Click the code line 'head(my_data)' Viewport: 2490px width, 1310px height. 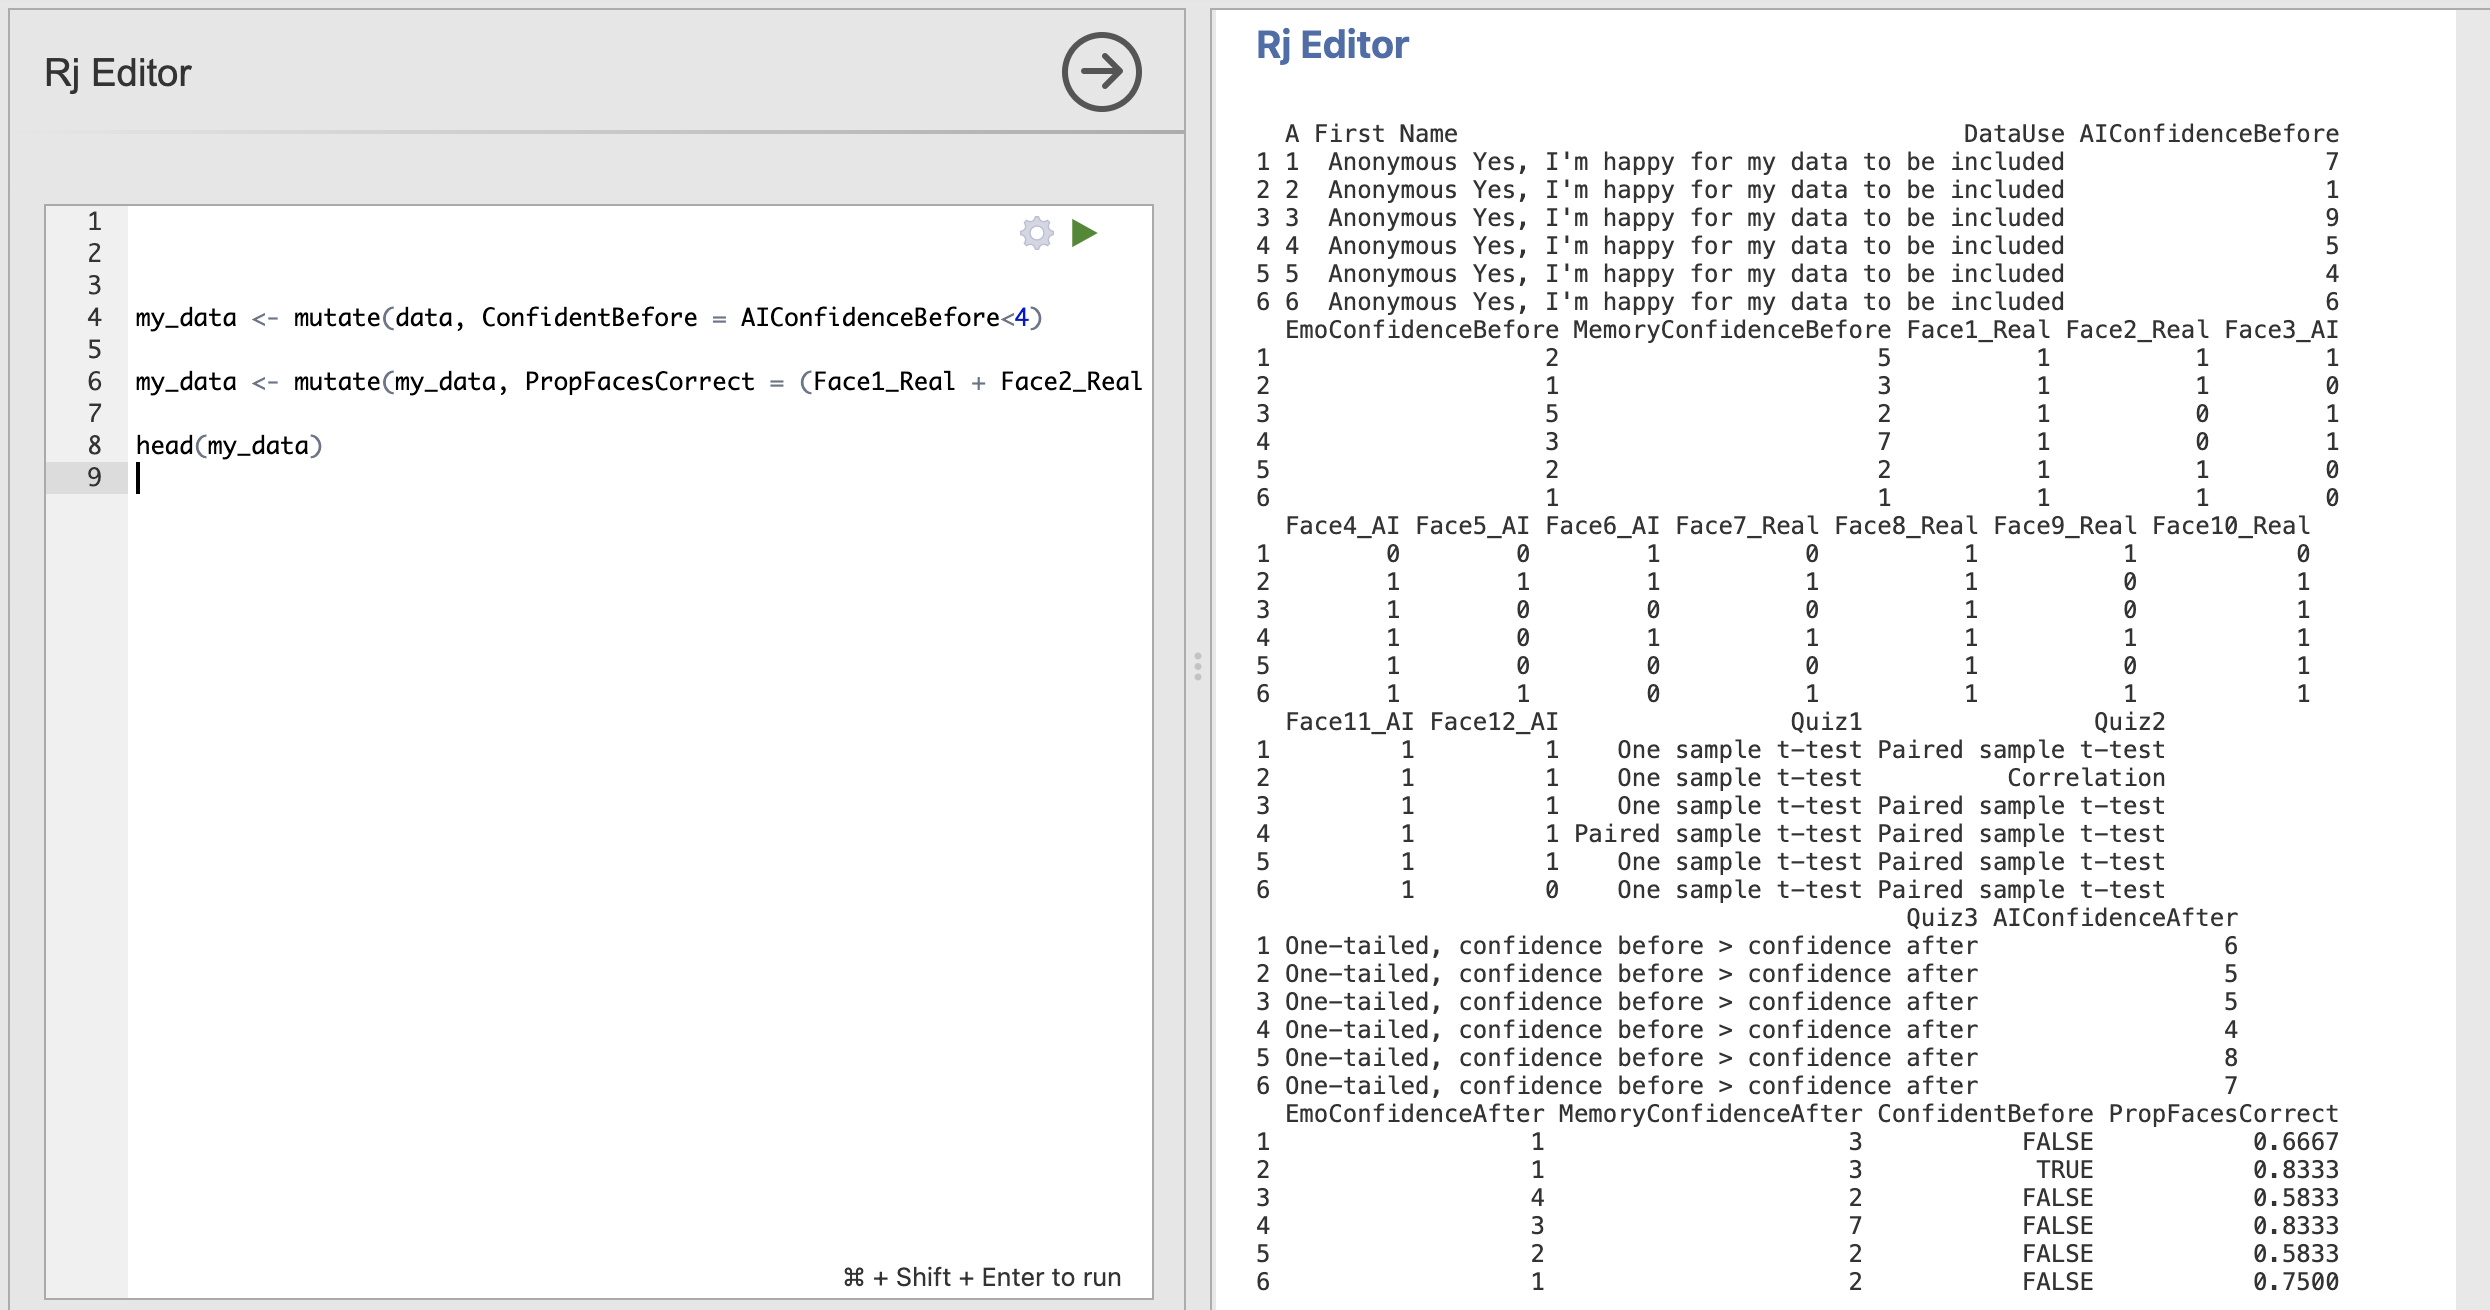(x=229, y=446)
